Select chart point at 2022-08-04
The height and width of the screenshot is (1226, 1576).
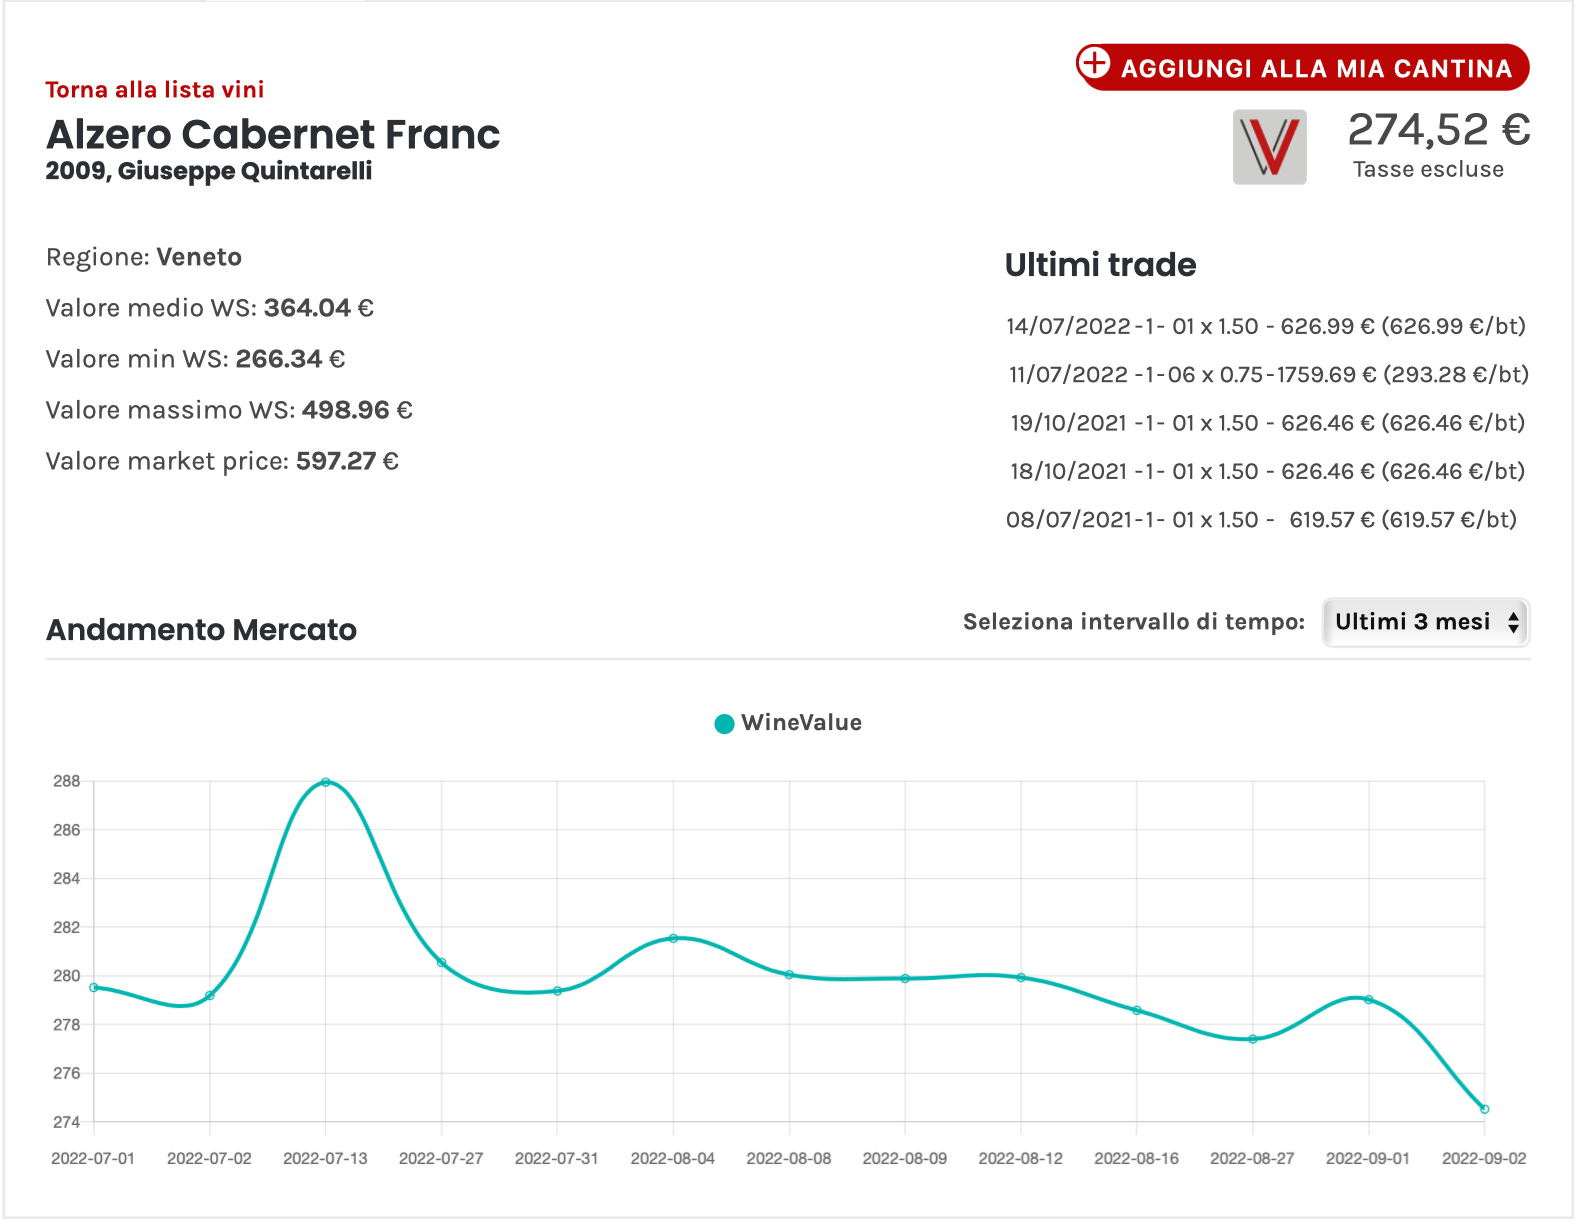(673, 938)
